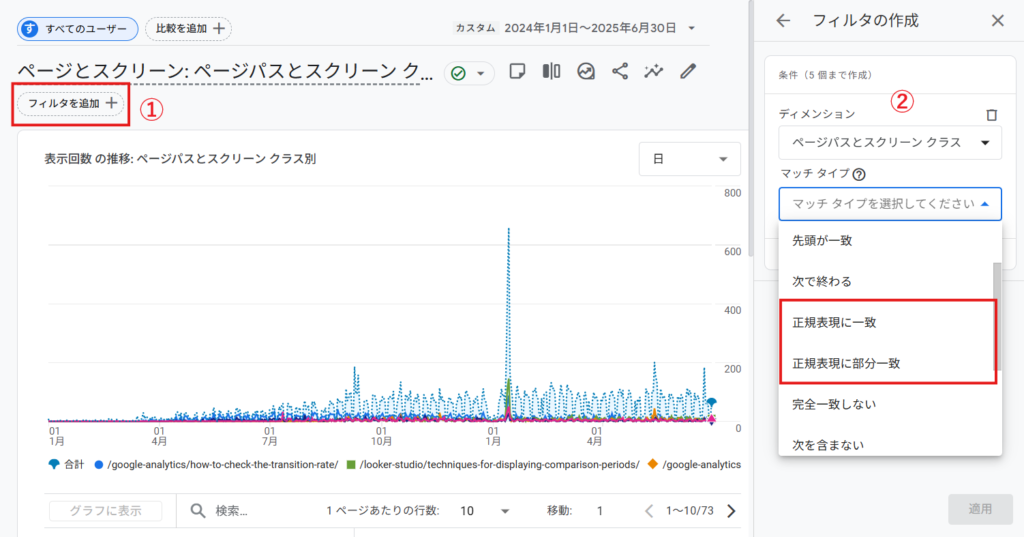Image resolution: width=1024 pixels, height=537 pixels.
Task: Open the Insights sparkle icon
Action: coord(654,71)
